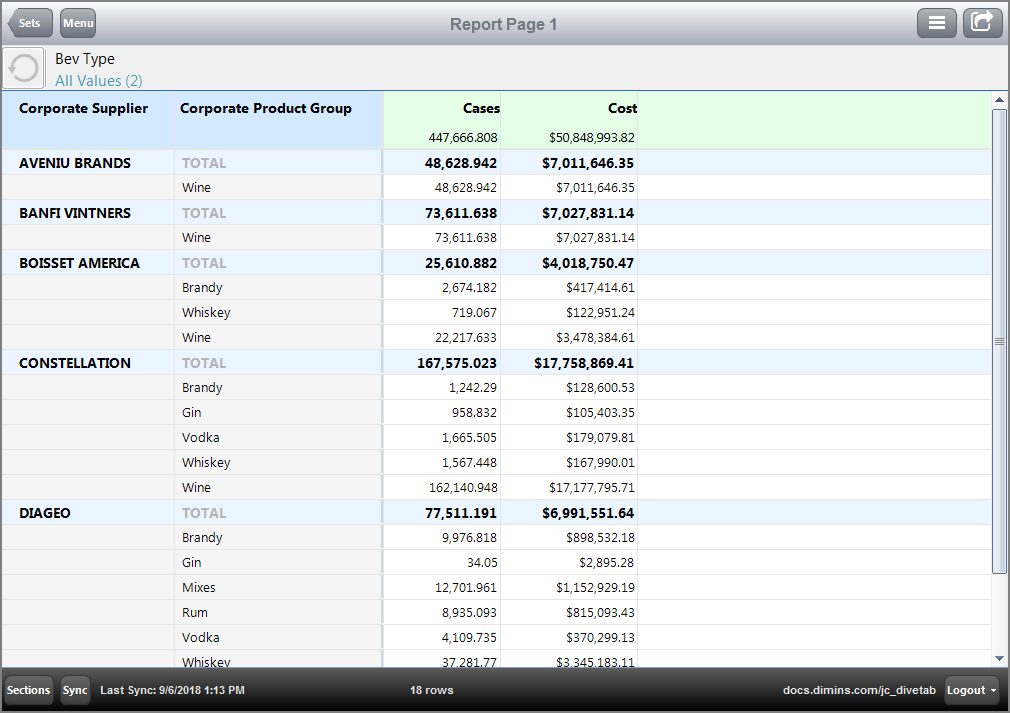This screenshot has width=1010, height=713.
Task: Select the Cases column header
Action: pyautogui.click(x=481, y=108)
